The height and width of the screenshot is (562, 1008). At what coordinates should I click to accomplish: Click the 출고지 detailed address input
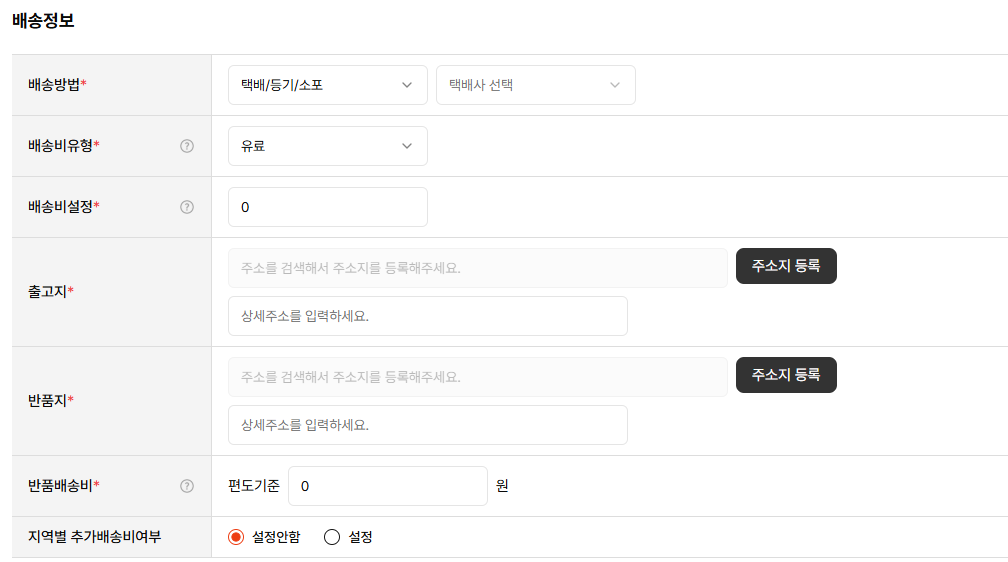(427, 316)
